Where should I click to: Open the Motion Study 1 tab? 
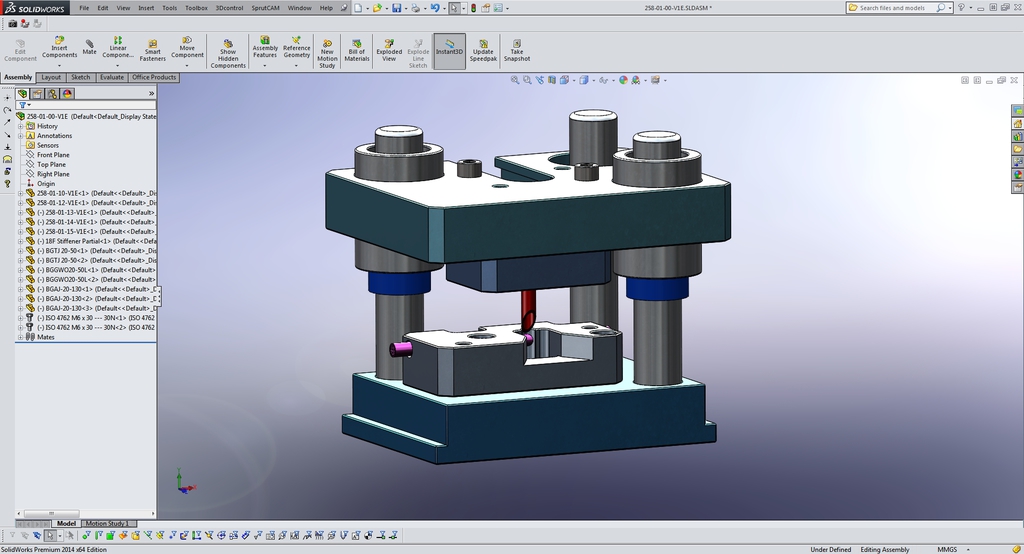(x=105, y=523)
